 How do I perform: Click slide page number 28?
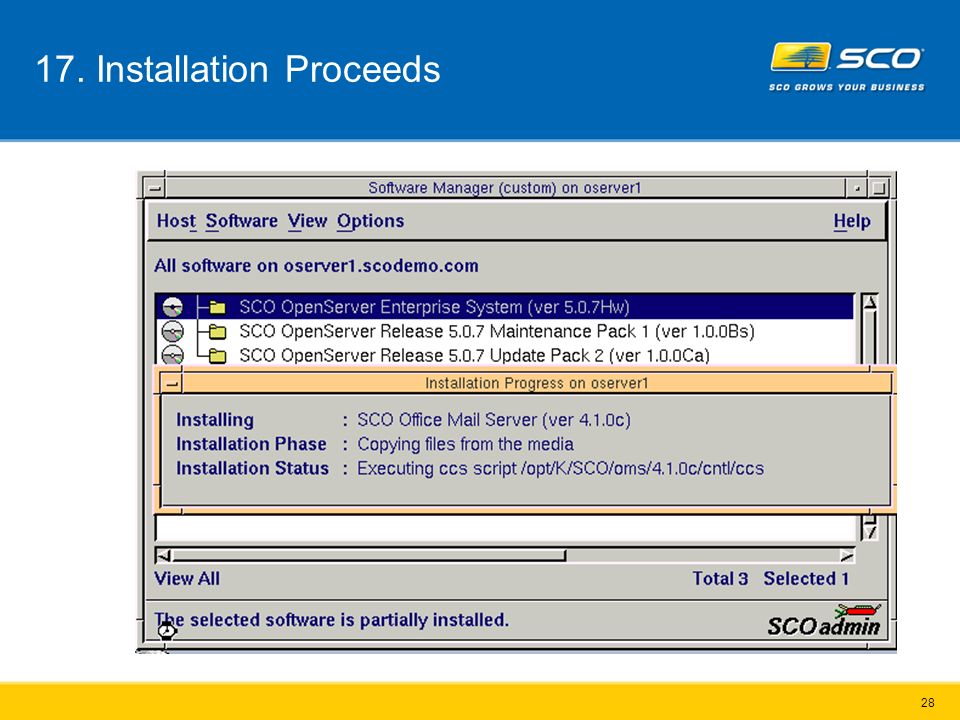point(928,702)
